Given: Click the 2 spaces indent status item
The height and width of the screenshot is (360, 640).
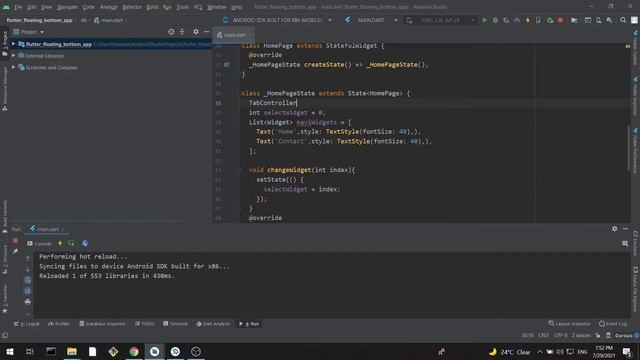Looking at the screenshot, I should coord(581,335).
